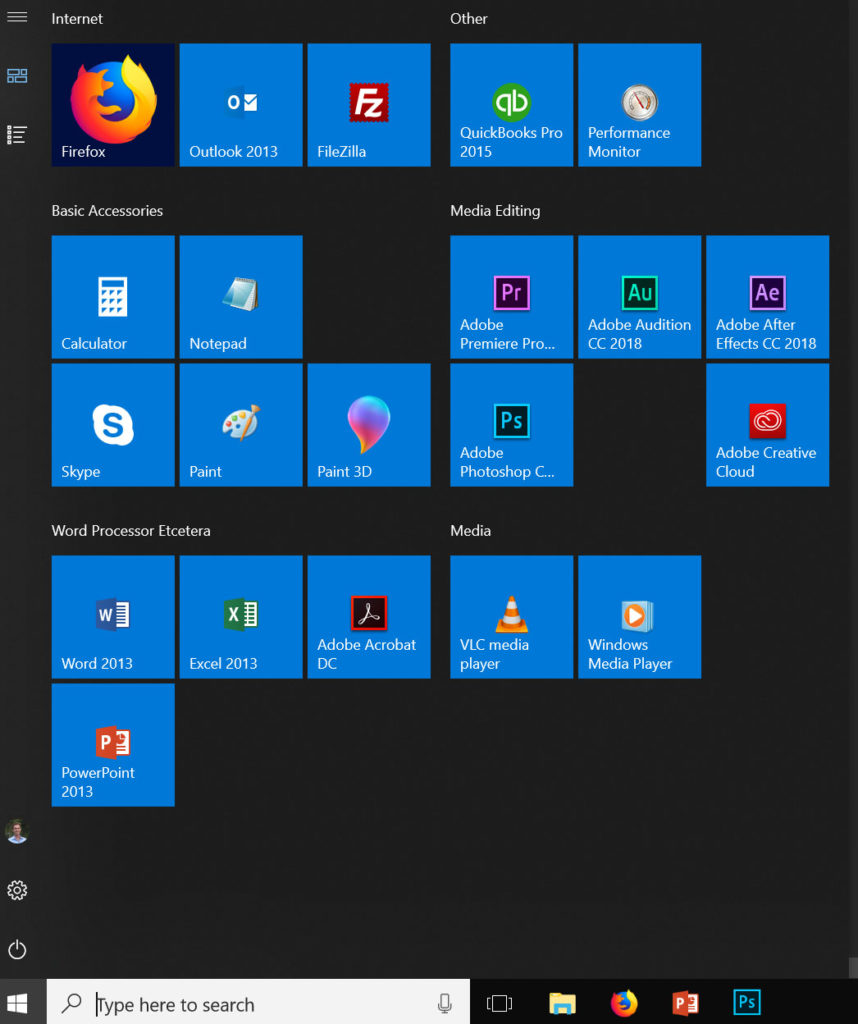The width and height of the screenshot is (858, 1024).
Task: Open Settings gear in Start sidebar
Action: 17,890
